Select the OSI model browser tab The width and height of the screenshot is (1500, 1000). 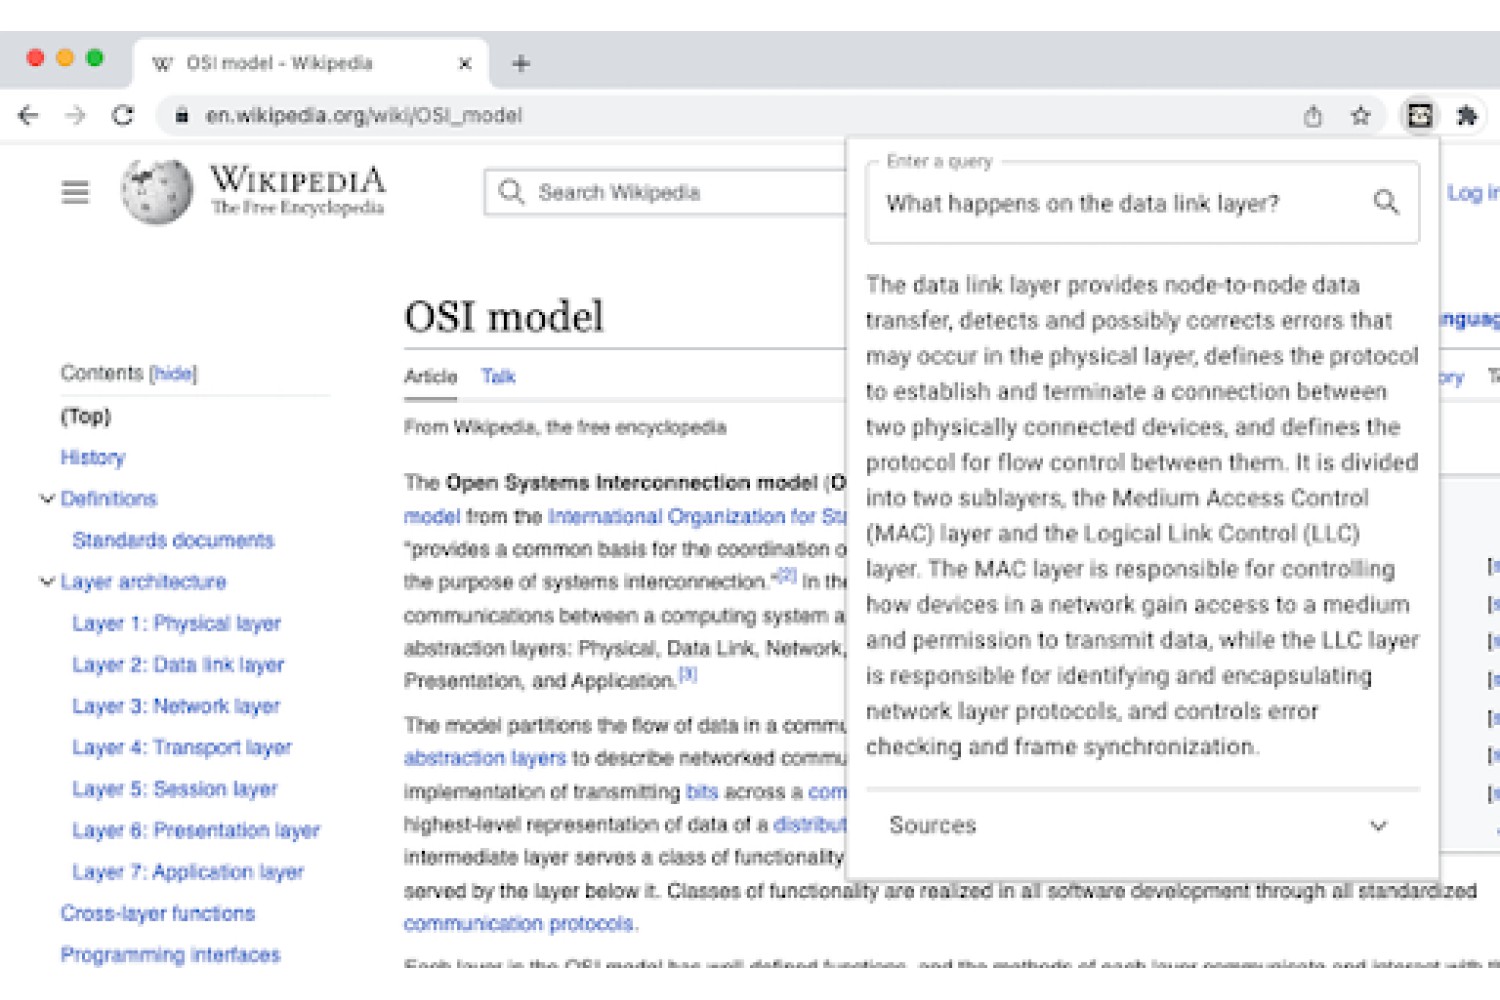pyautogui.click(x=311, y=63)
